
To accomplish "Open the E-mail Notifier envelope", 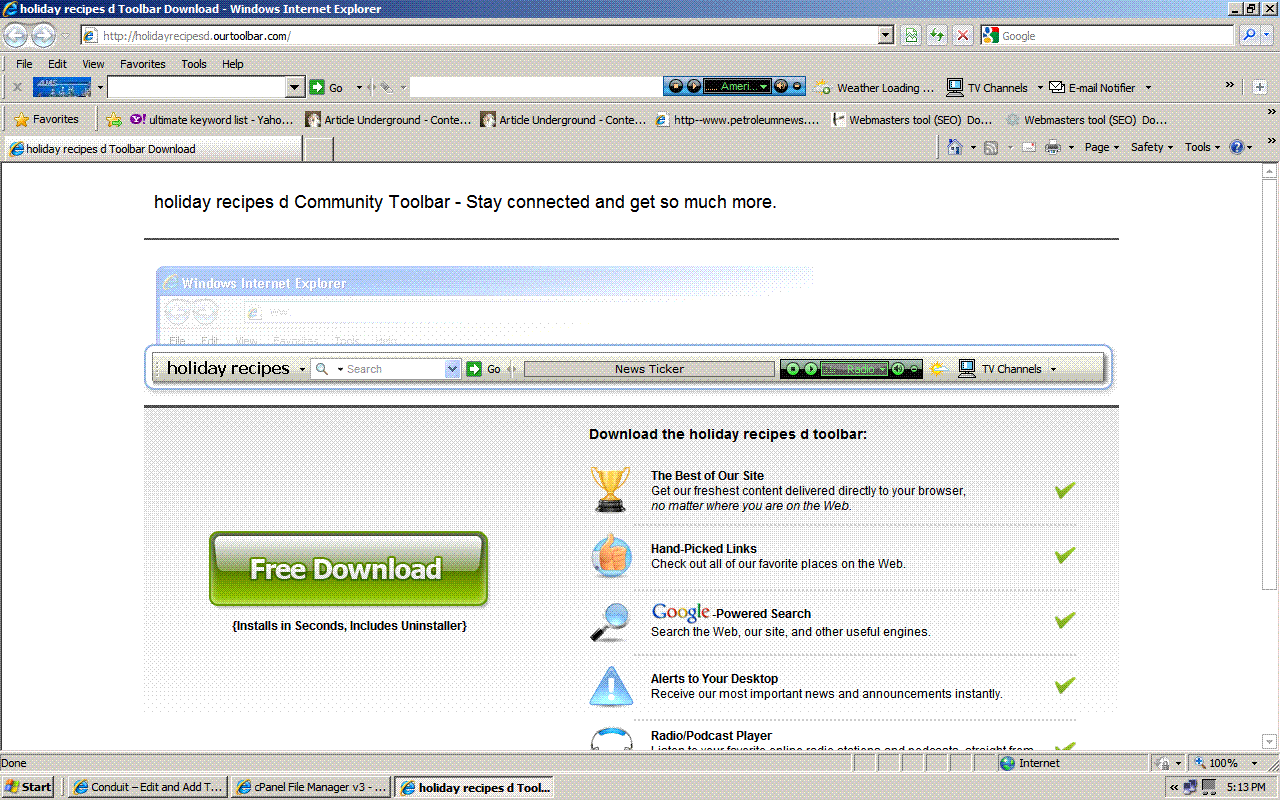I will 1056,87.
